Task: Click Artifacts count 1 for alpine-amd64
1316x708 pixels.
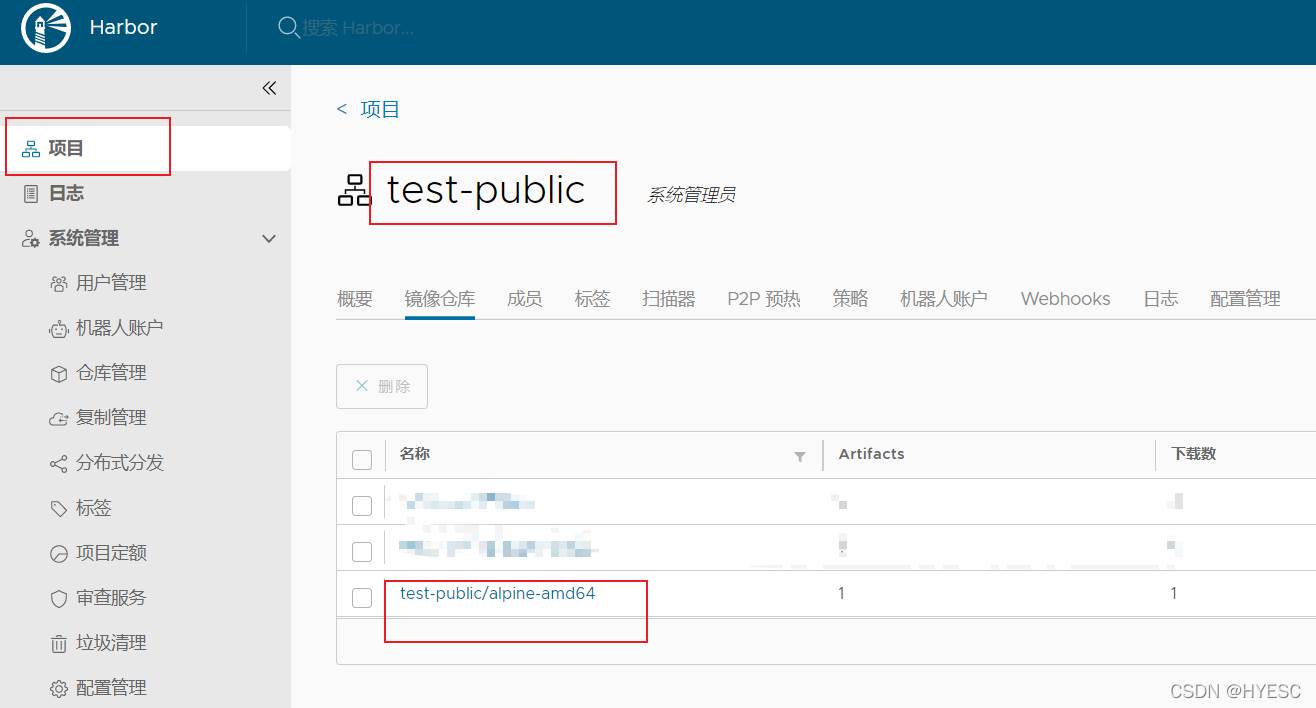Action: [x=842, y=593]
